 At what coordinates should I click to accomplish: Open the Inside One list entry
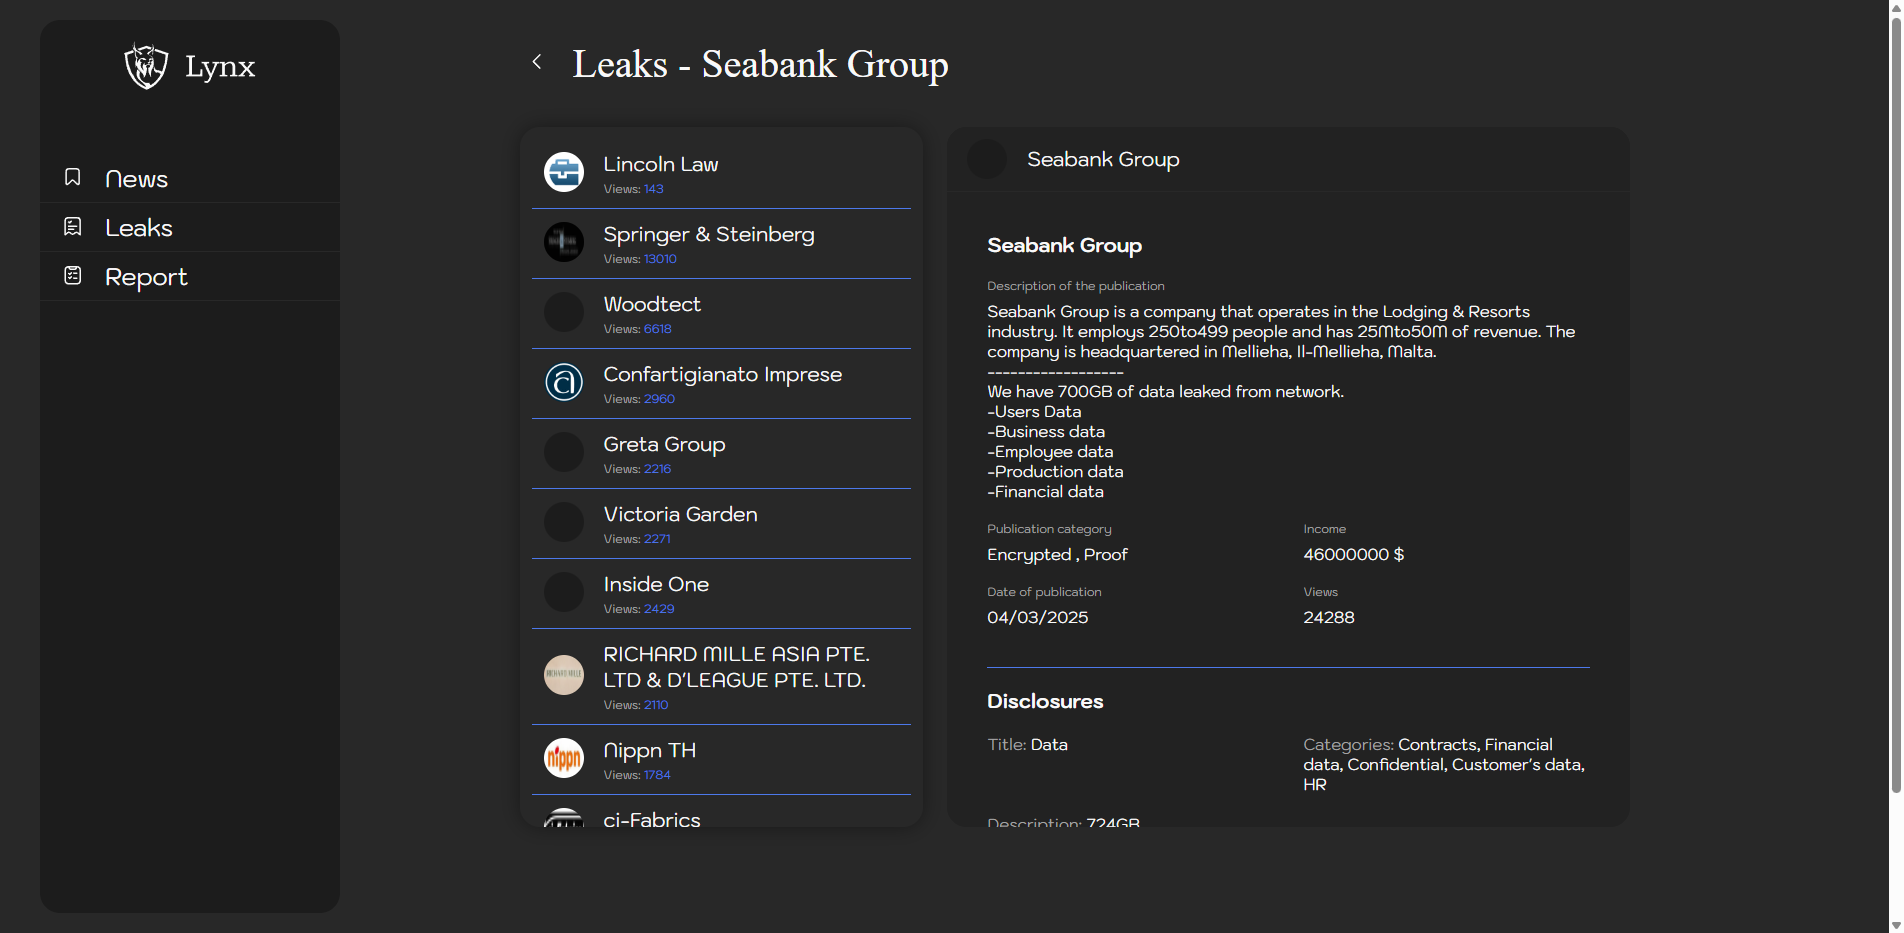[656, 585]
